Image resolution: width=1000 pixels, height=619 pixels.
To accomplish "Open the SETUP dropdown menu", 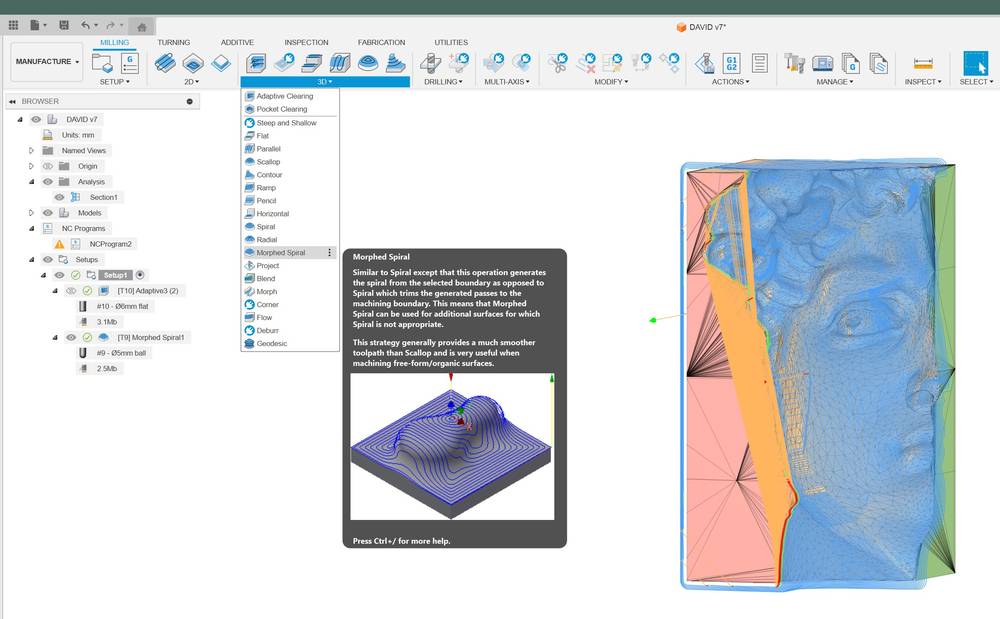I will (115, 82).
